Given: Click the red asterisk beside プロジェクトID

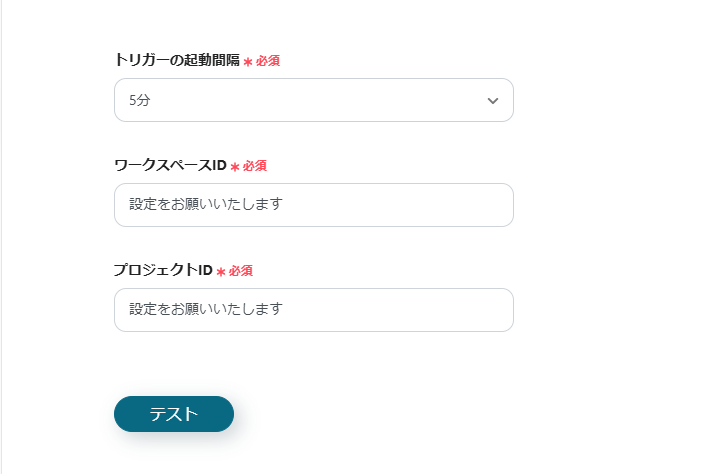Looking at the screenshot, I should pyautogui.click(x=221, y=272).
